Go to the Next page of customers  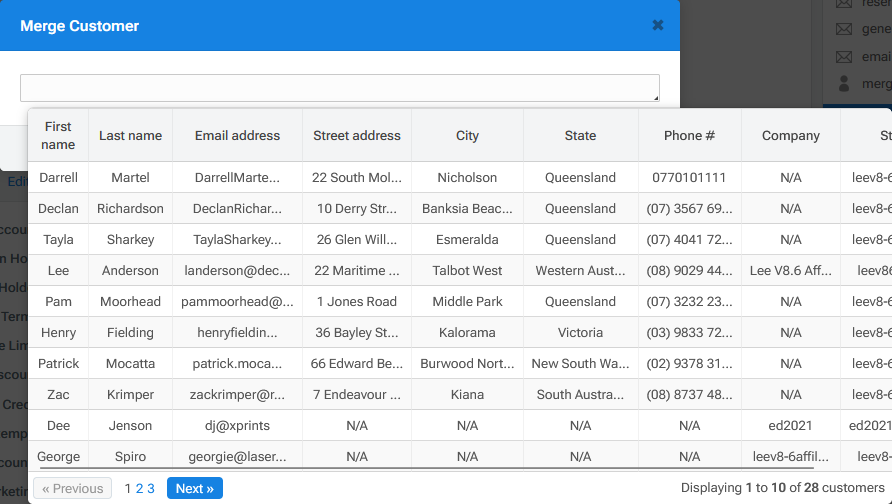click(195, 488)
